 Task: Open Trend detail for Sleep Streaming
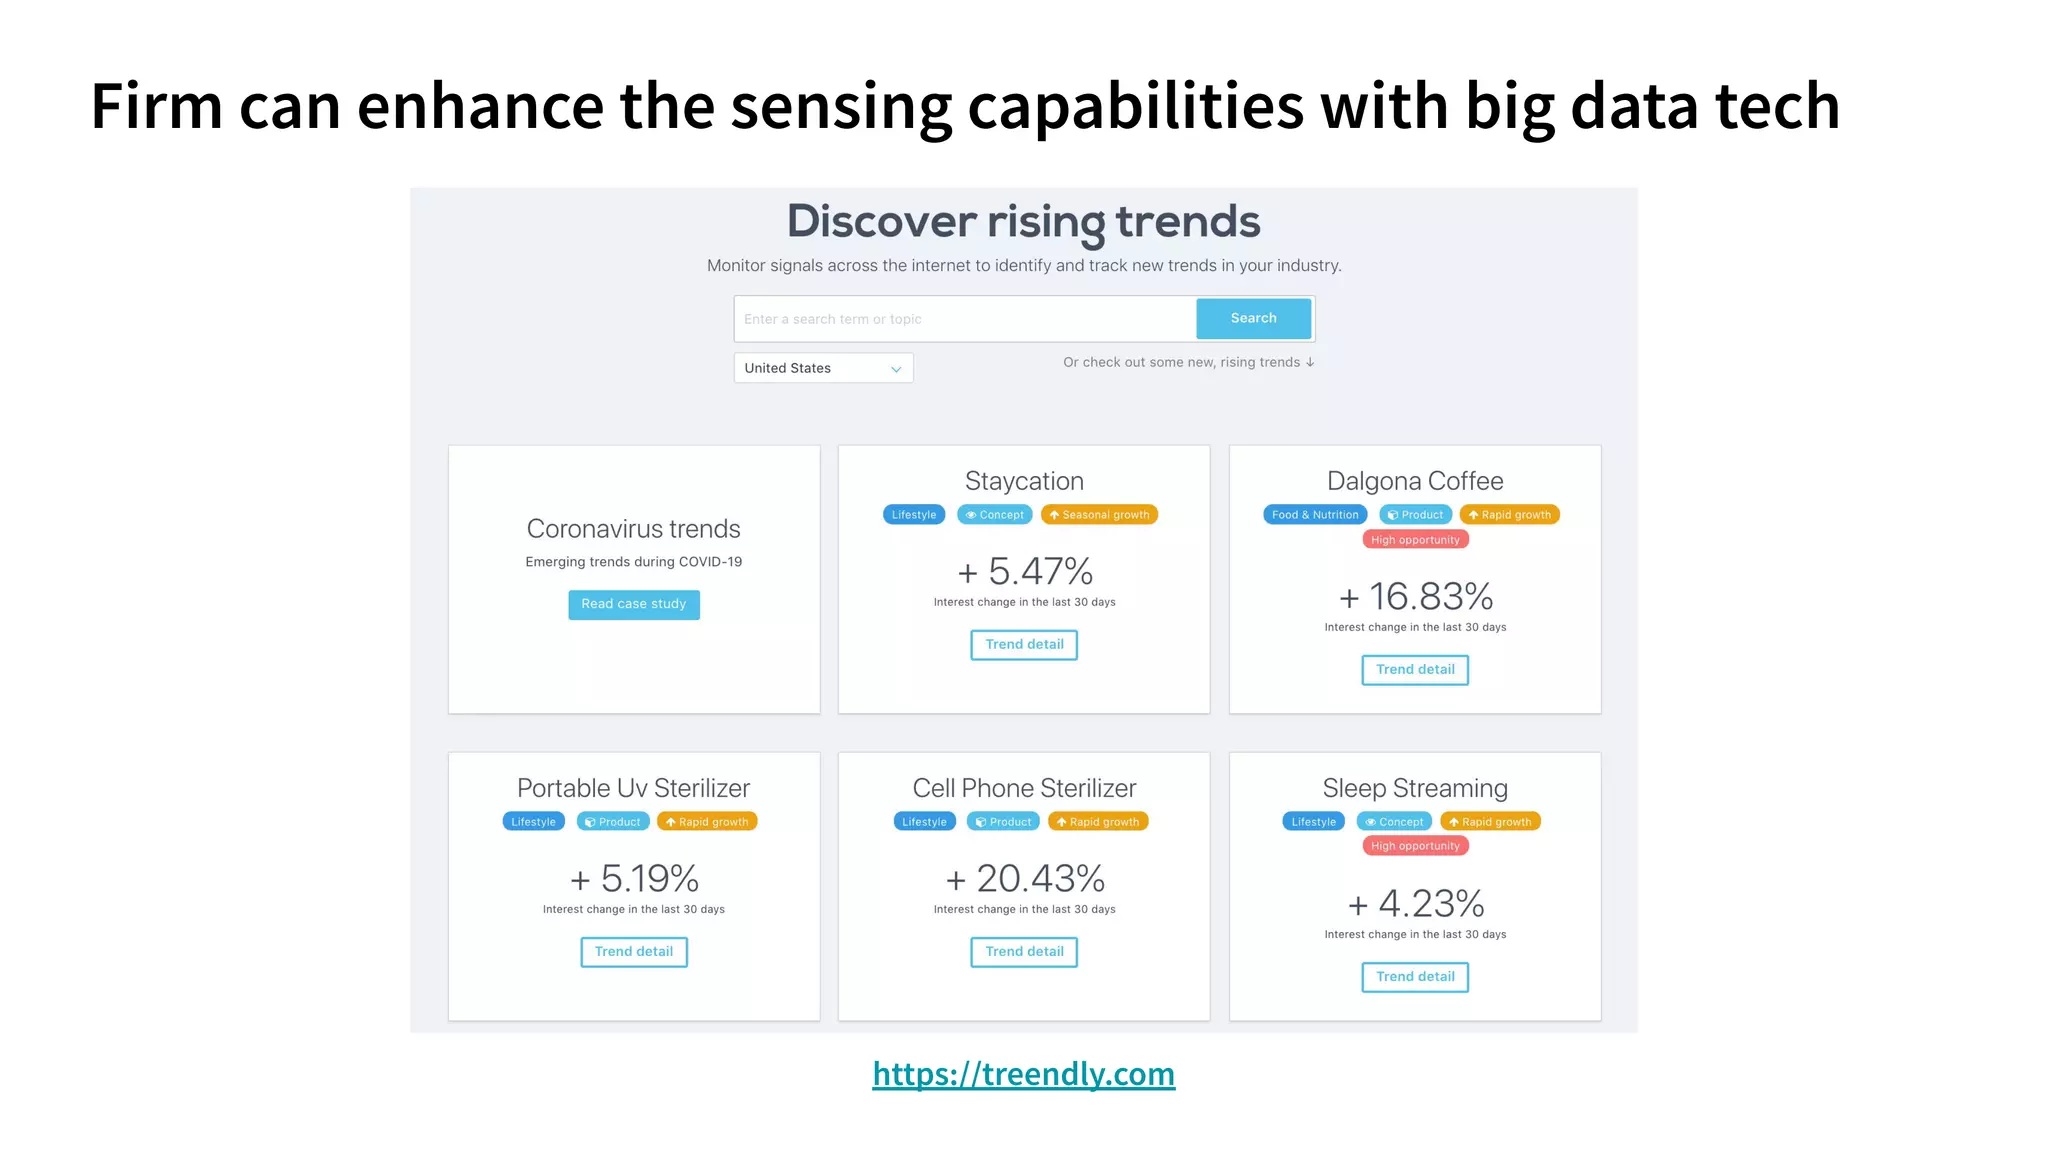tap(1415, 977)
